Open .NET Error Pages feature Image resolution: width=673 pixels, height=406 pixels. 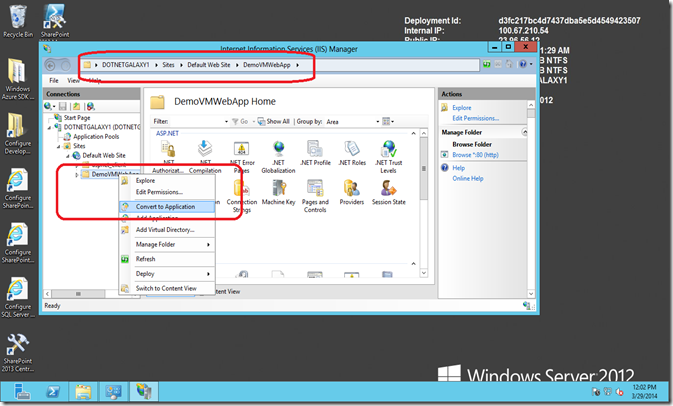tap(242, 157)
